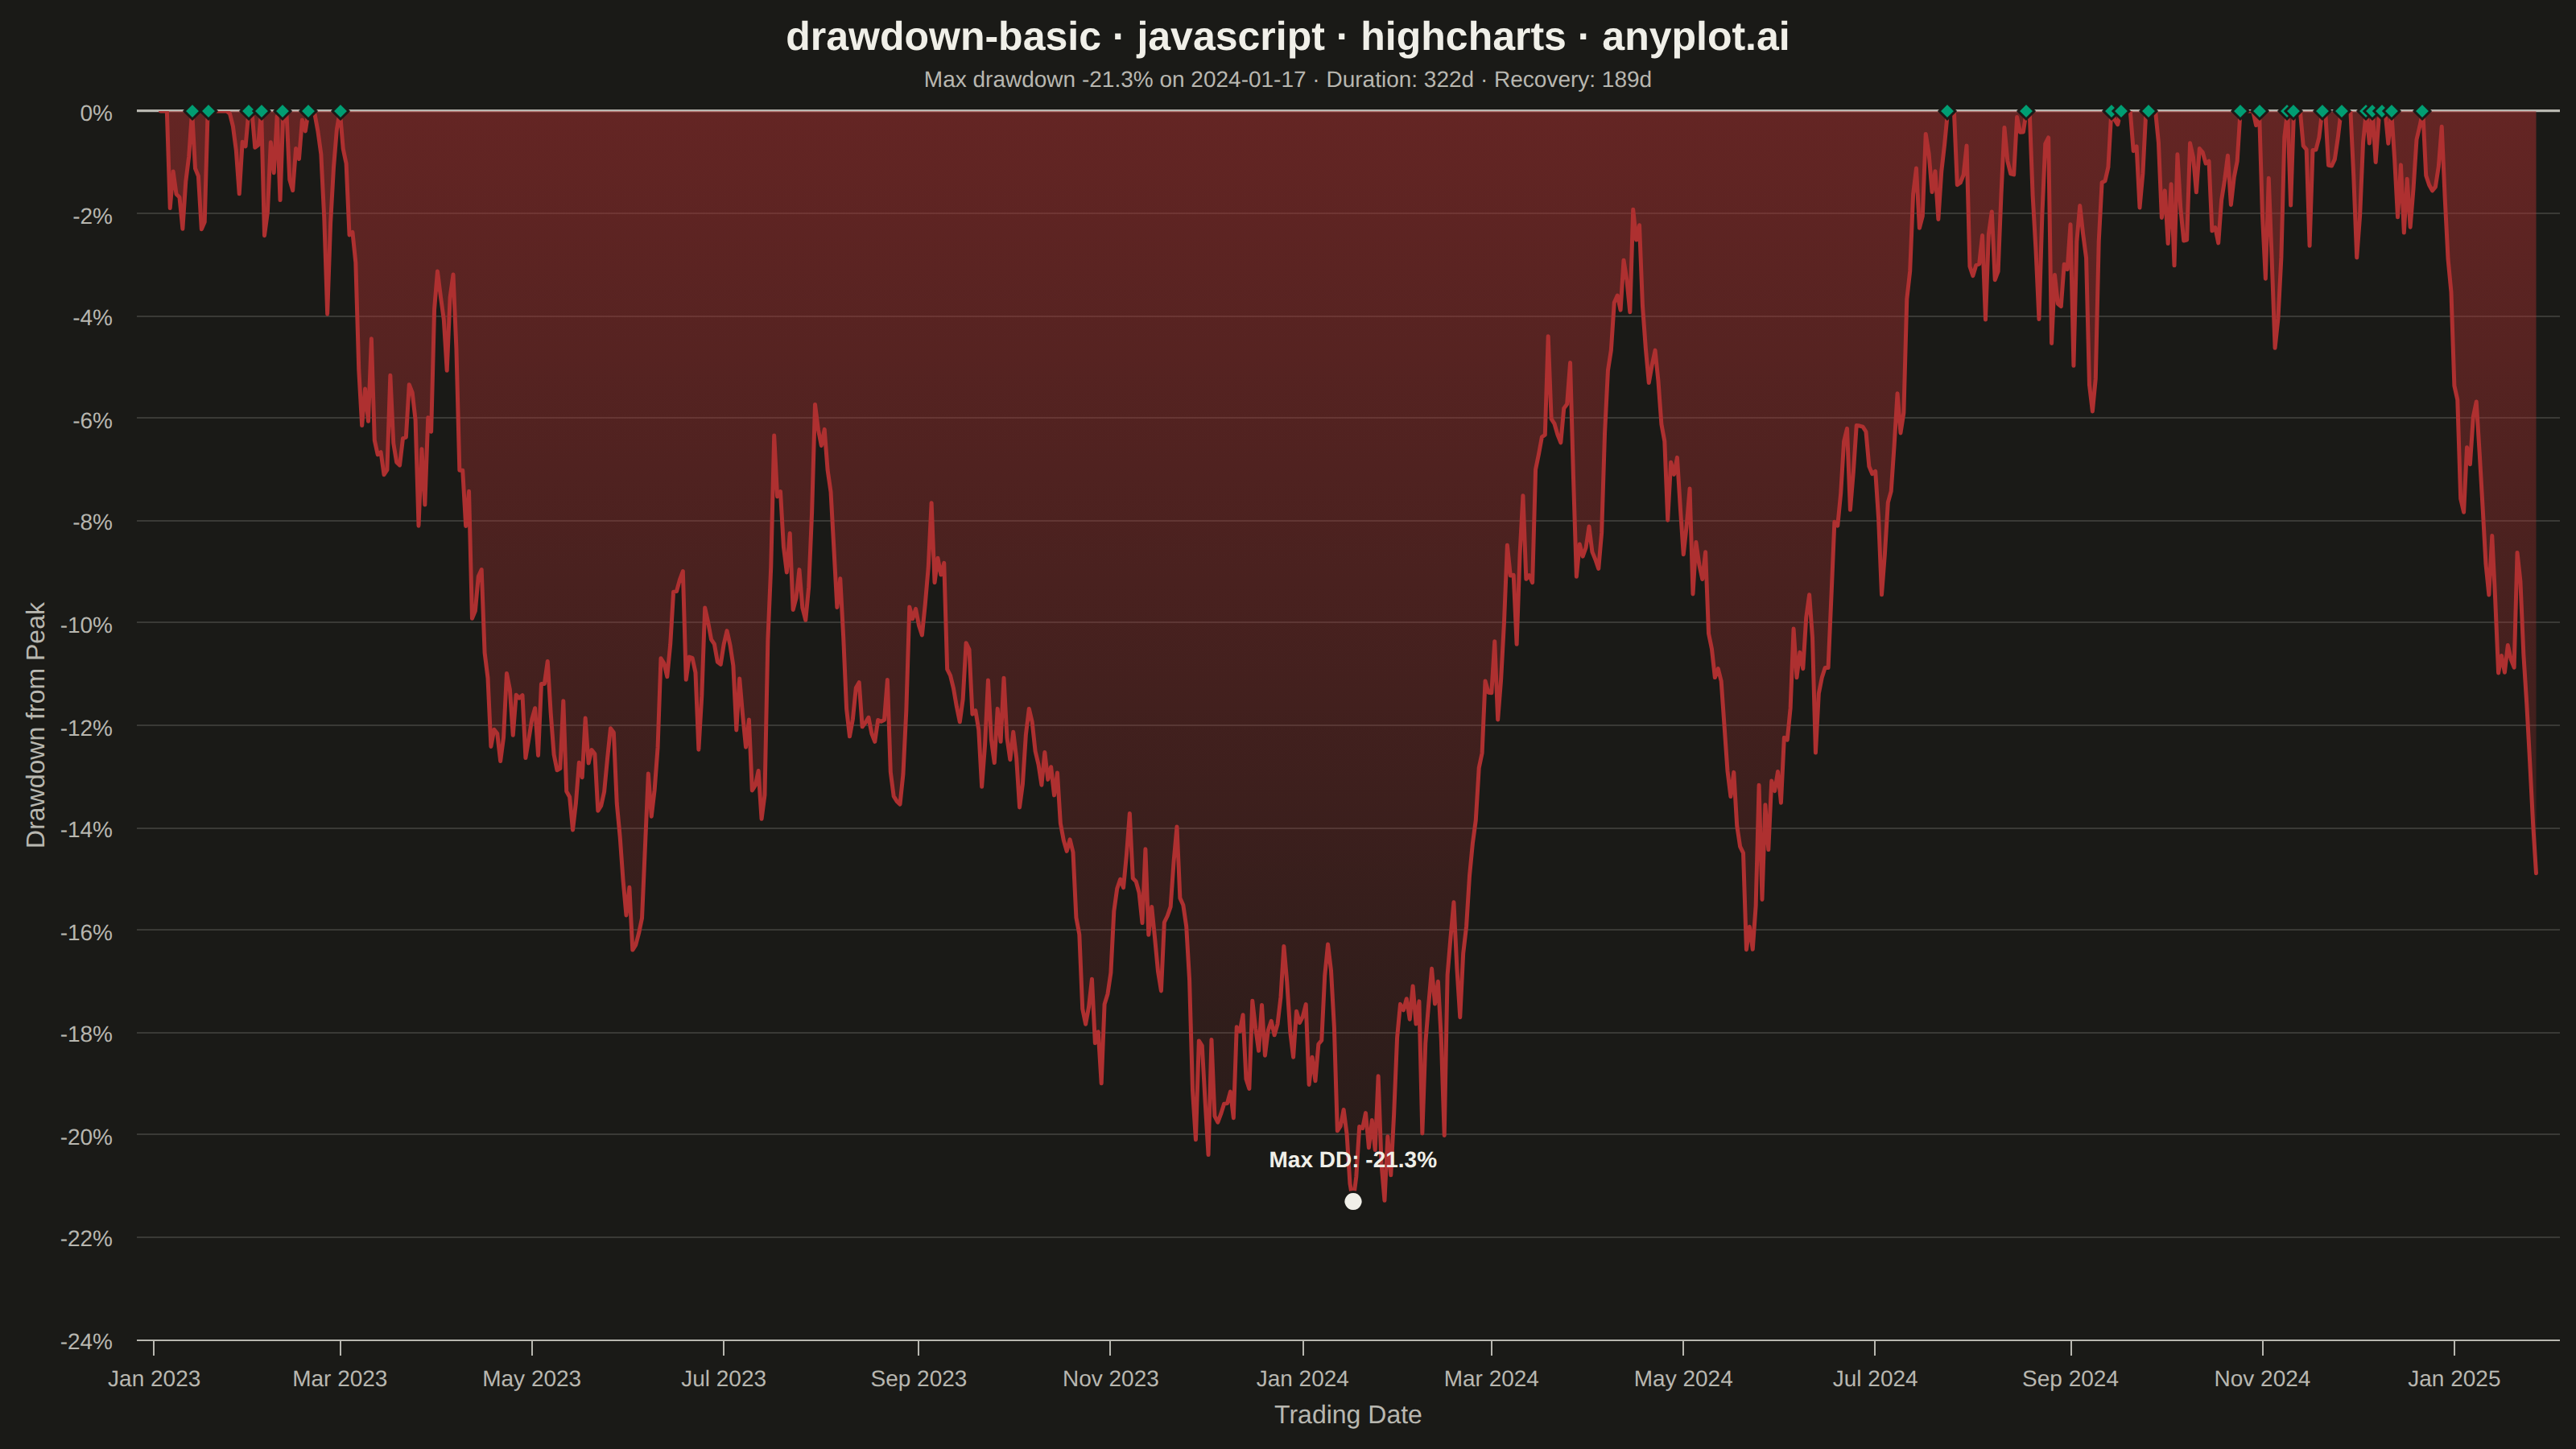Click the '-14%' y-axis tick label

coord(86,830)
